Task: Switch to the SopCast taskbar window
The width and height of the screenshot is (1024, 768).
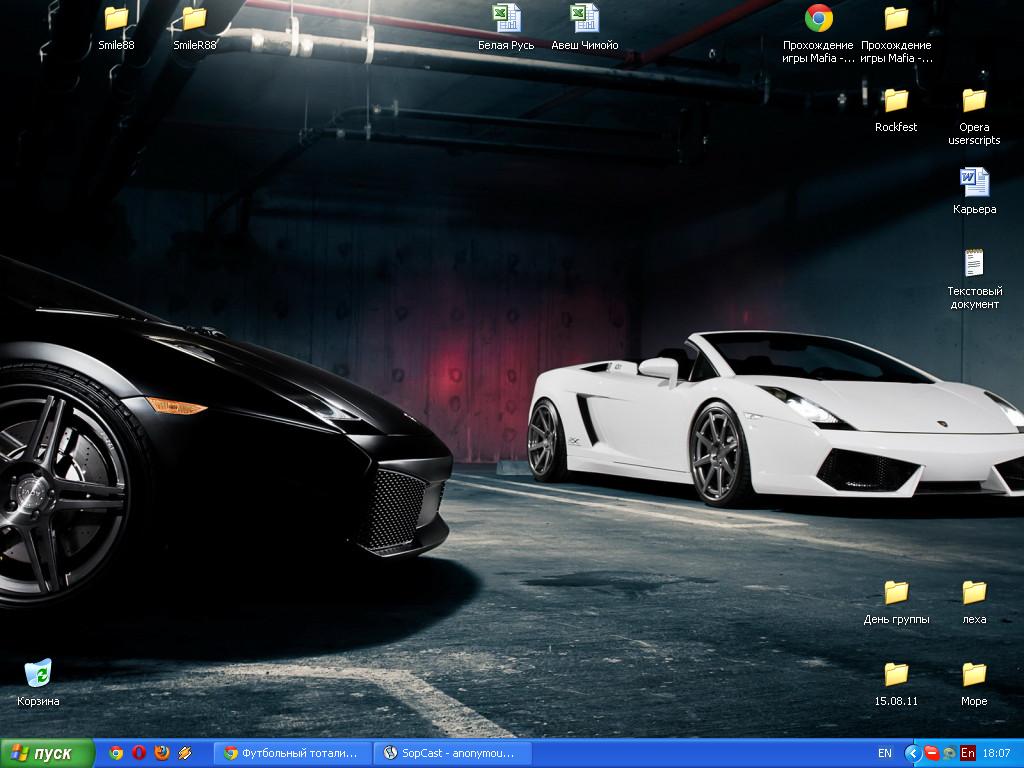Action: (x=451, y=753)
